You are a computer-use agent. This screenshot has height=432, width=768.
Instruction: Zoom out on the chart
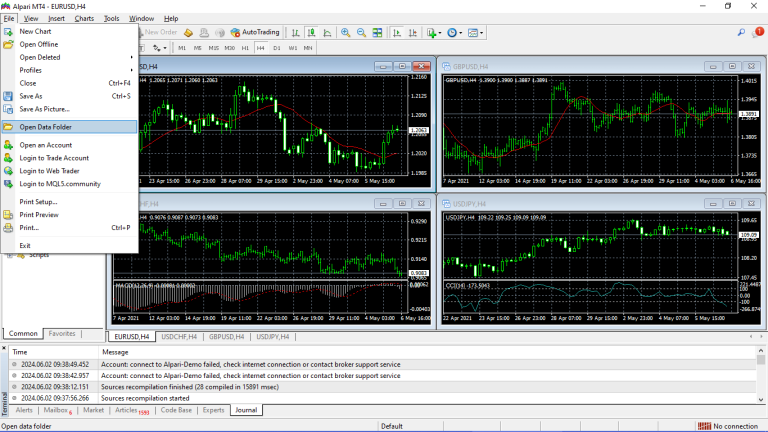click(361, 33)
